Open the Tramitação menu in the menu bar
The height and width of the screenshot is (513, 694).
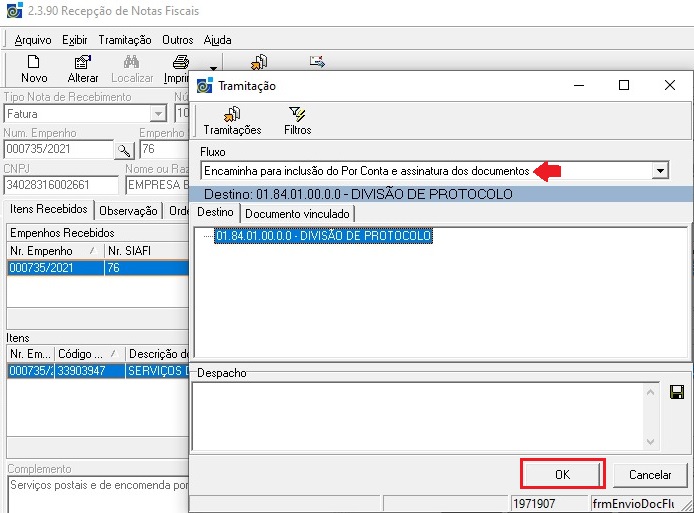125,40
